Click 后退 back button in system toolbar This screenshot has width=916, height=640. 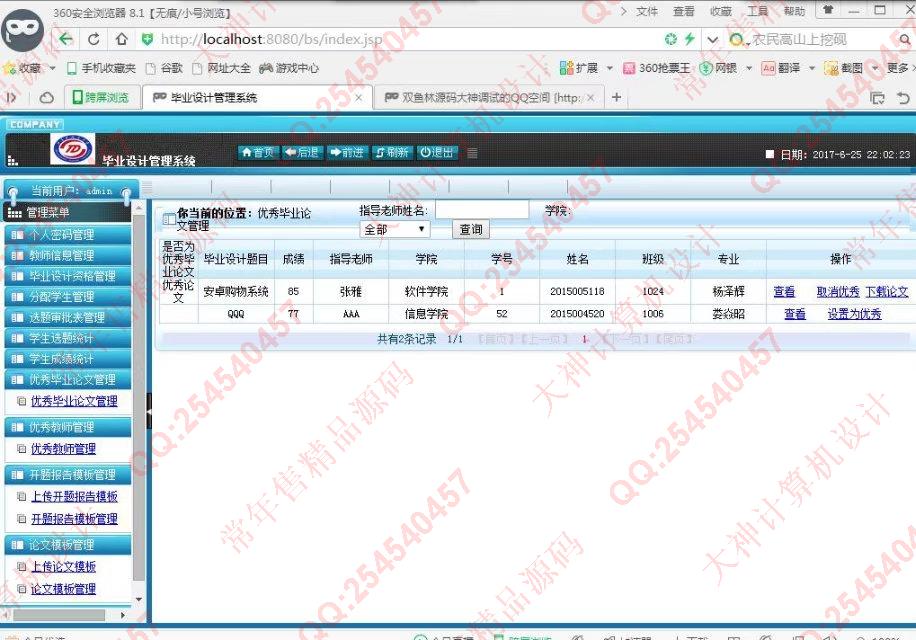point(302,152)
